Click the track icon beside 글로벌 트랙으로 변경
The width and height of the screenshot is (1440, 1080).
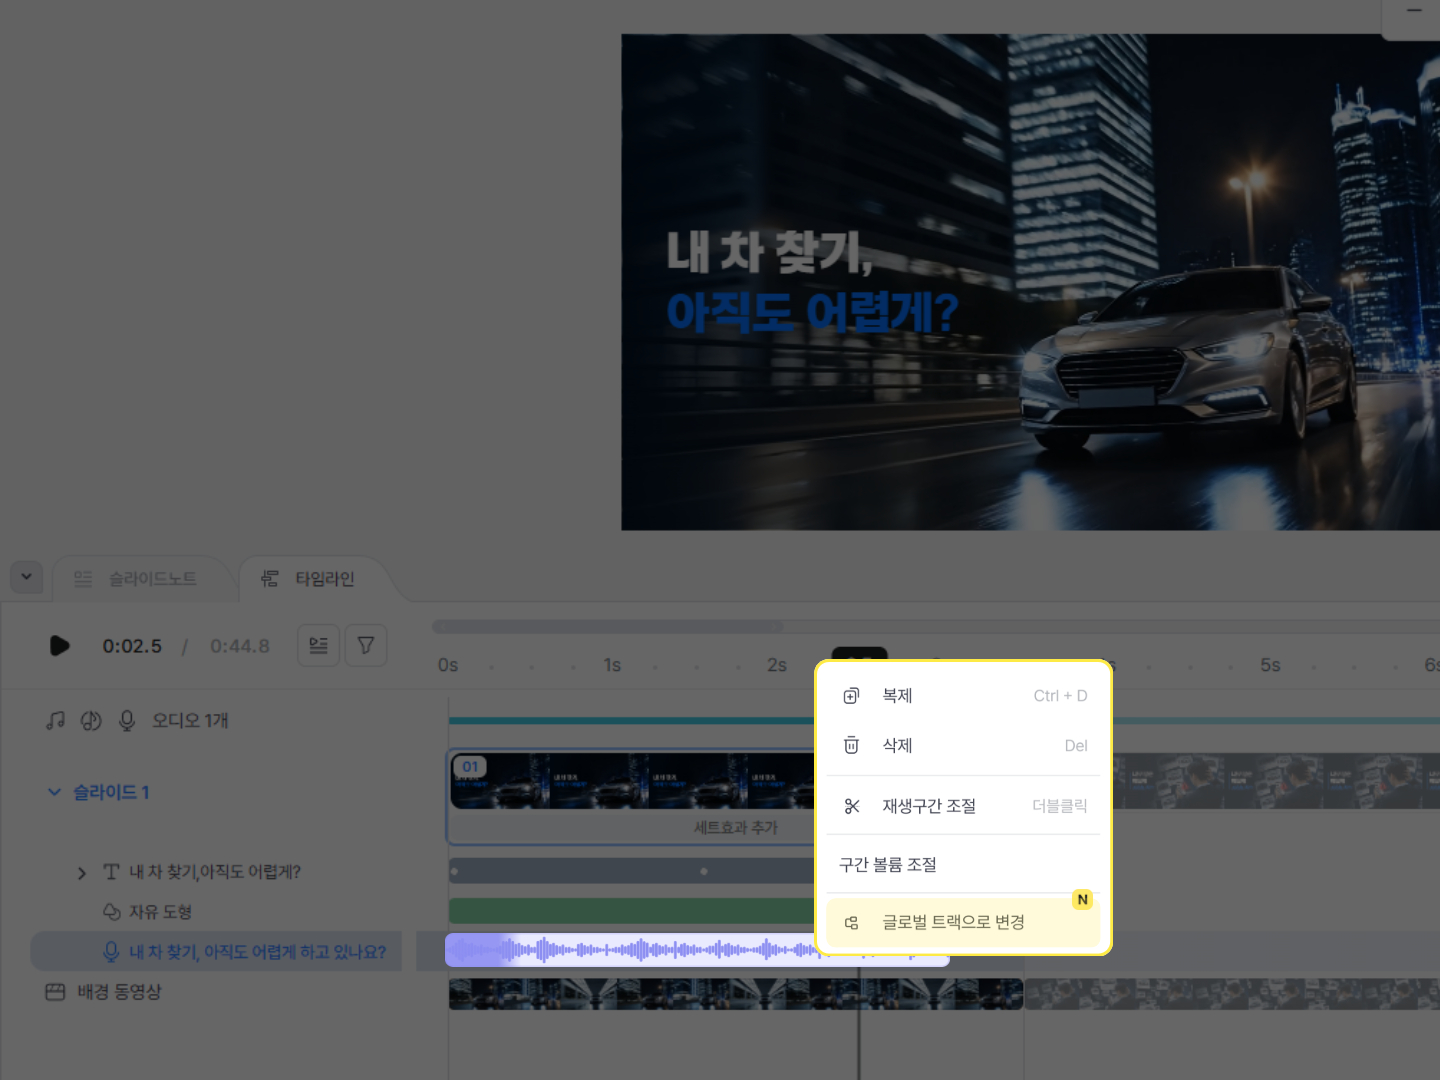pyautogui.click(x=851, y=923)
